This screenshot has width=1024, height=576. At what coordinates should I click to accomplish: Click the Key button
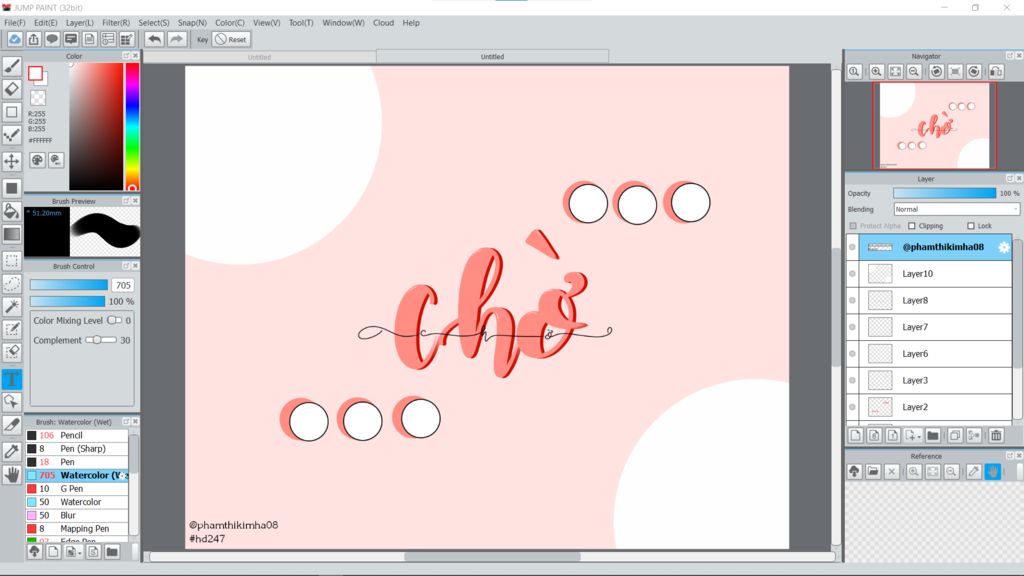202,39
